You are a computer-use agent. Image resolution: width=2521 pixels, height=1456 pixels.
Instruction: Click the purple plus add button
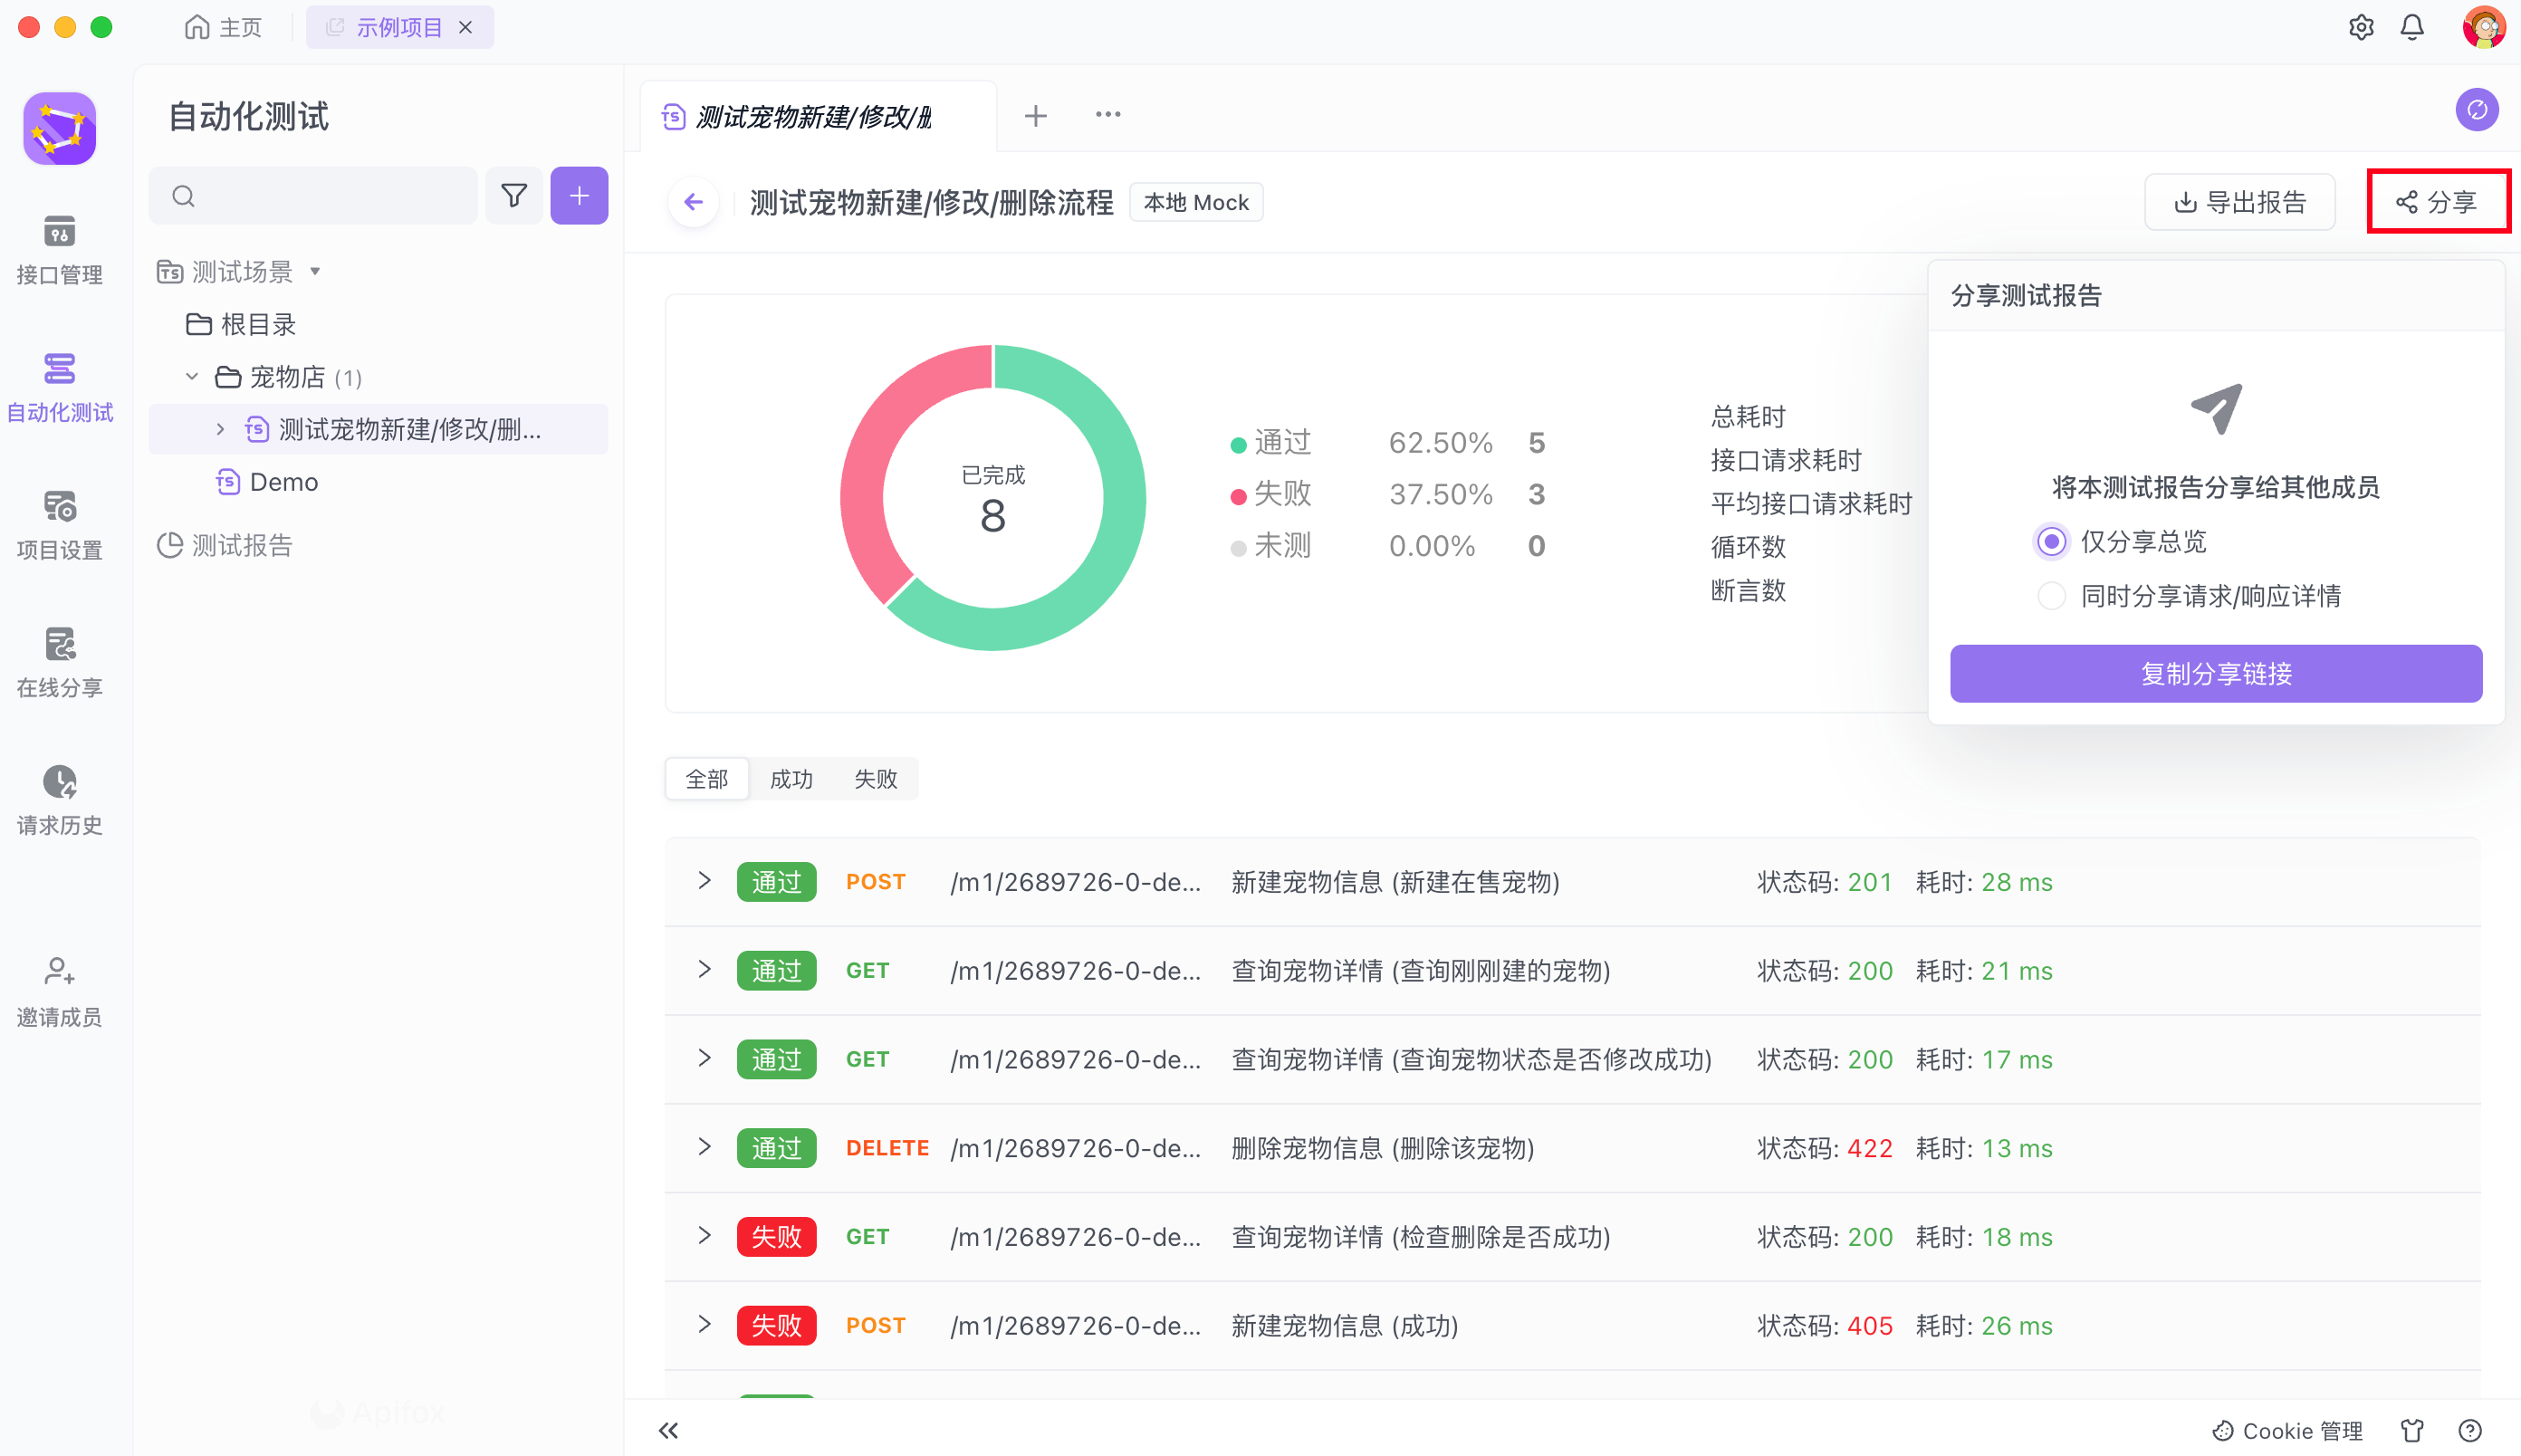579,196
